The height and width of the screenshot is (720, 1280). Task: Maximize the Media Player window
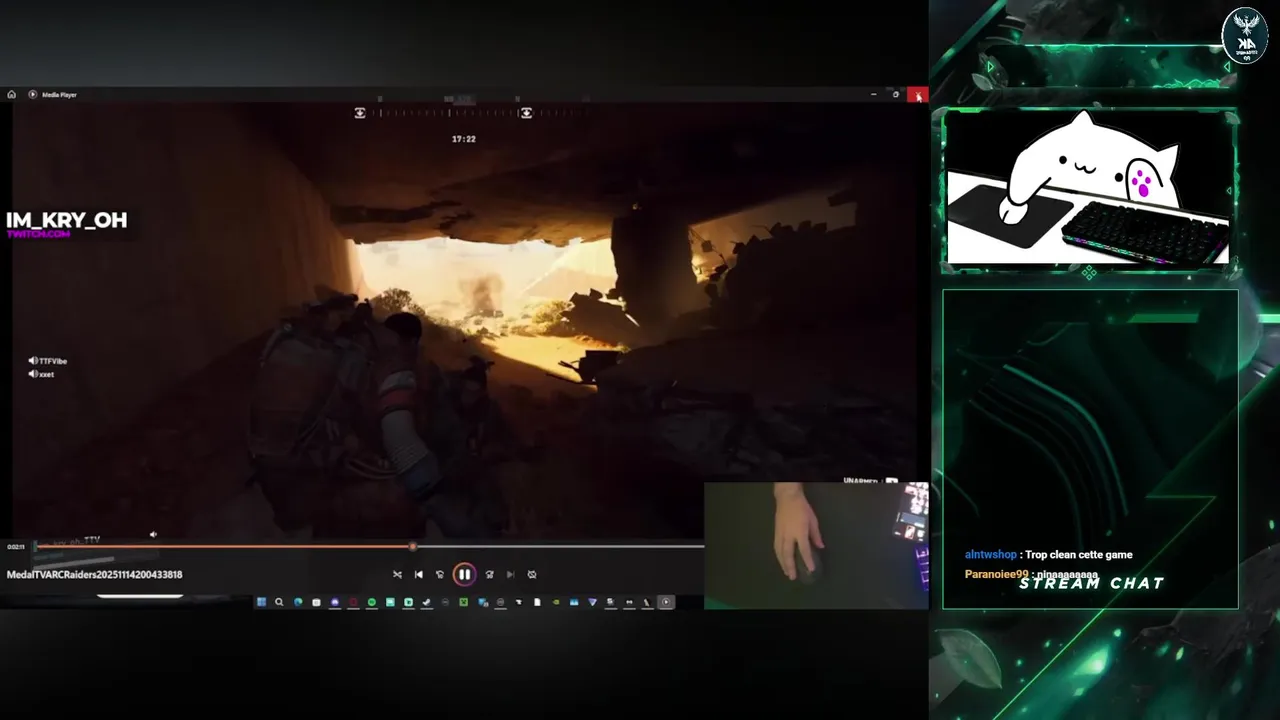(896, 95)
